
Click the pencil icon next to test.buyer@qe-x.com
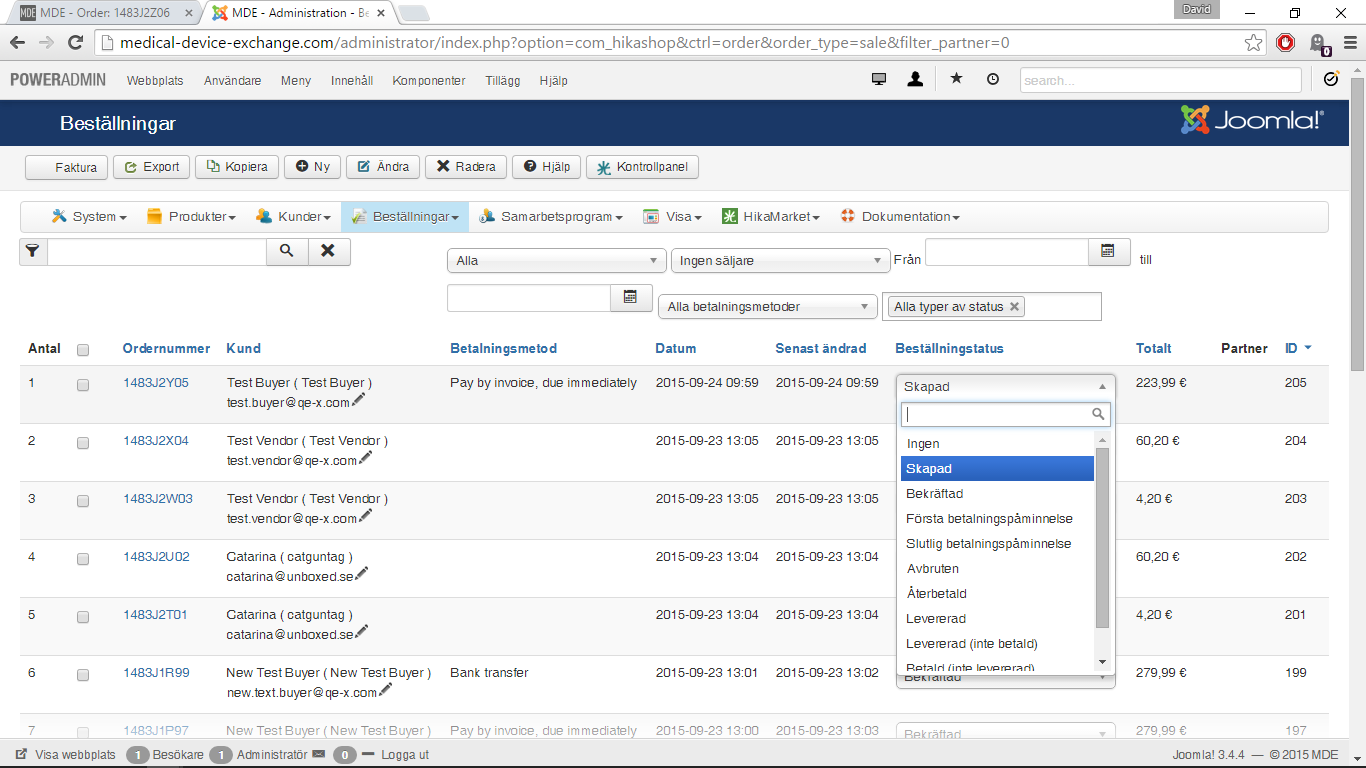[359, 400]
